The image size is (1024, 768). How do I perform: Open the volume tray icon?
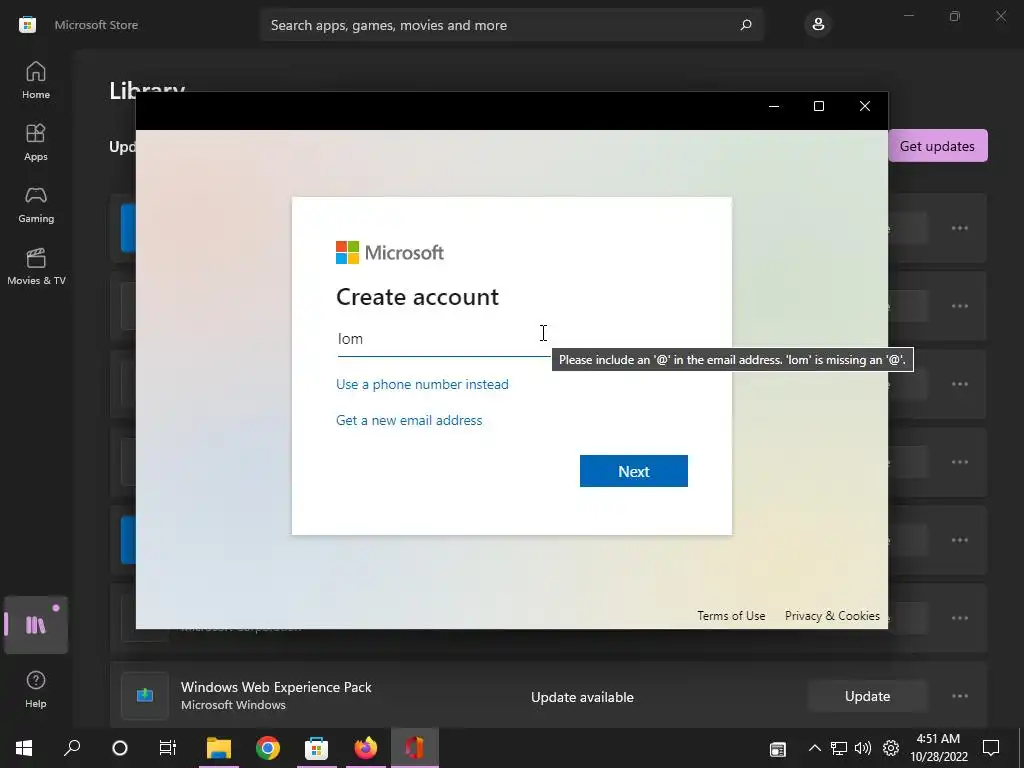click(x=863, y=748)
